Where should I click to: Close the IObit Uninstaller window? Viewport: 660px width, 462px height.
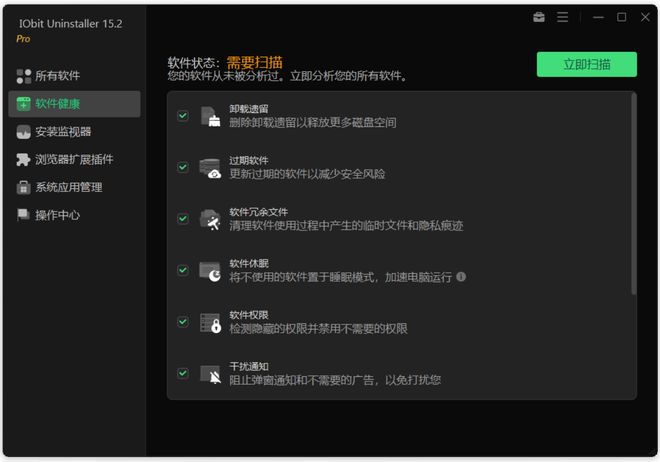tap(645, 17)
